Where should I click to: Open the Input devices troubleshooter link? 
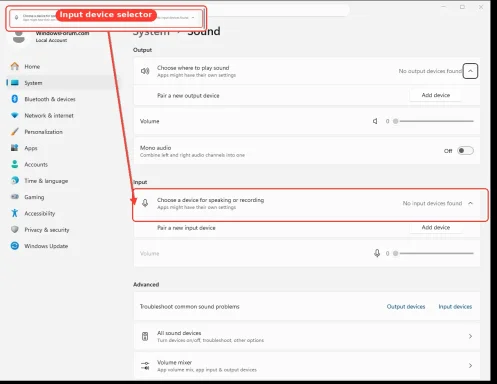(x=455, y=307)
